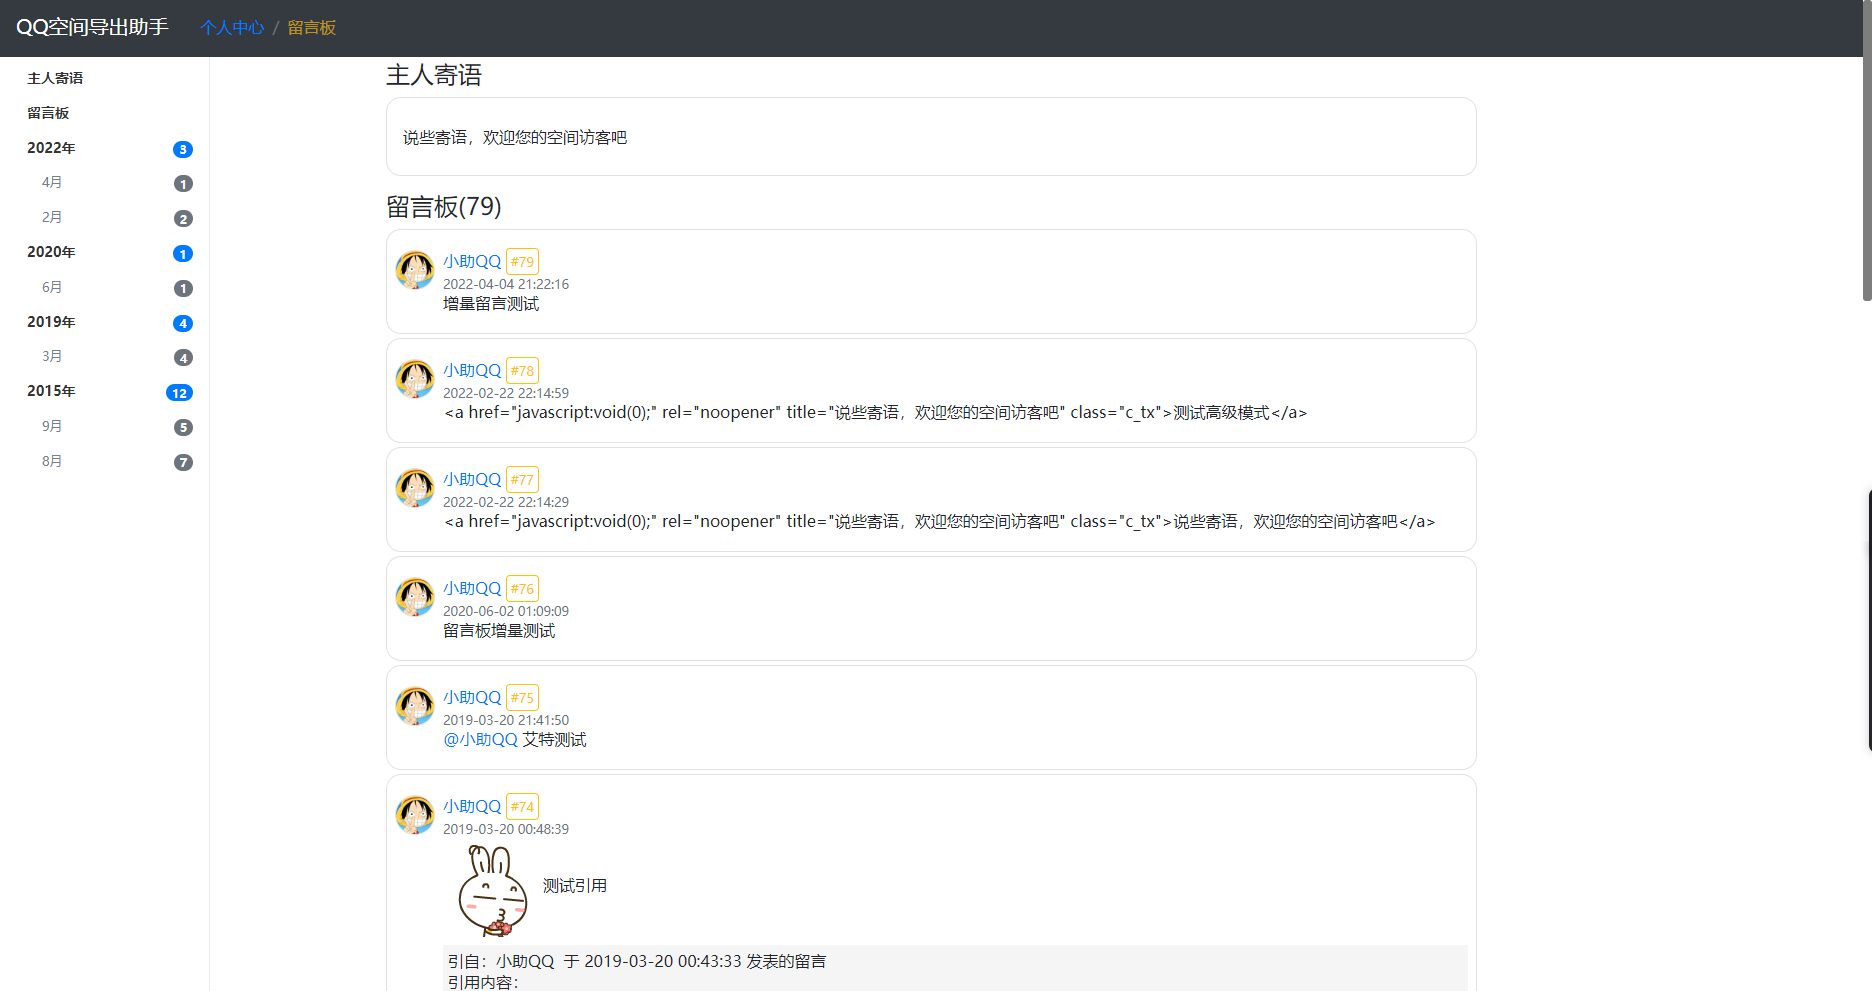1872x991 pixels.
Task: Click the #76 floor badge
Action: 522,589
